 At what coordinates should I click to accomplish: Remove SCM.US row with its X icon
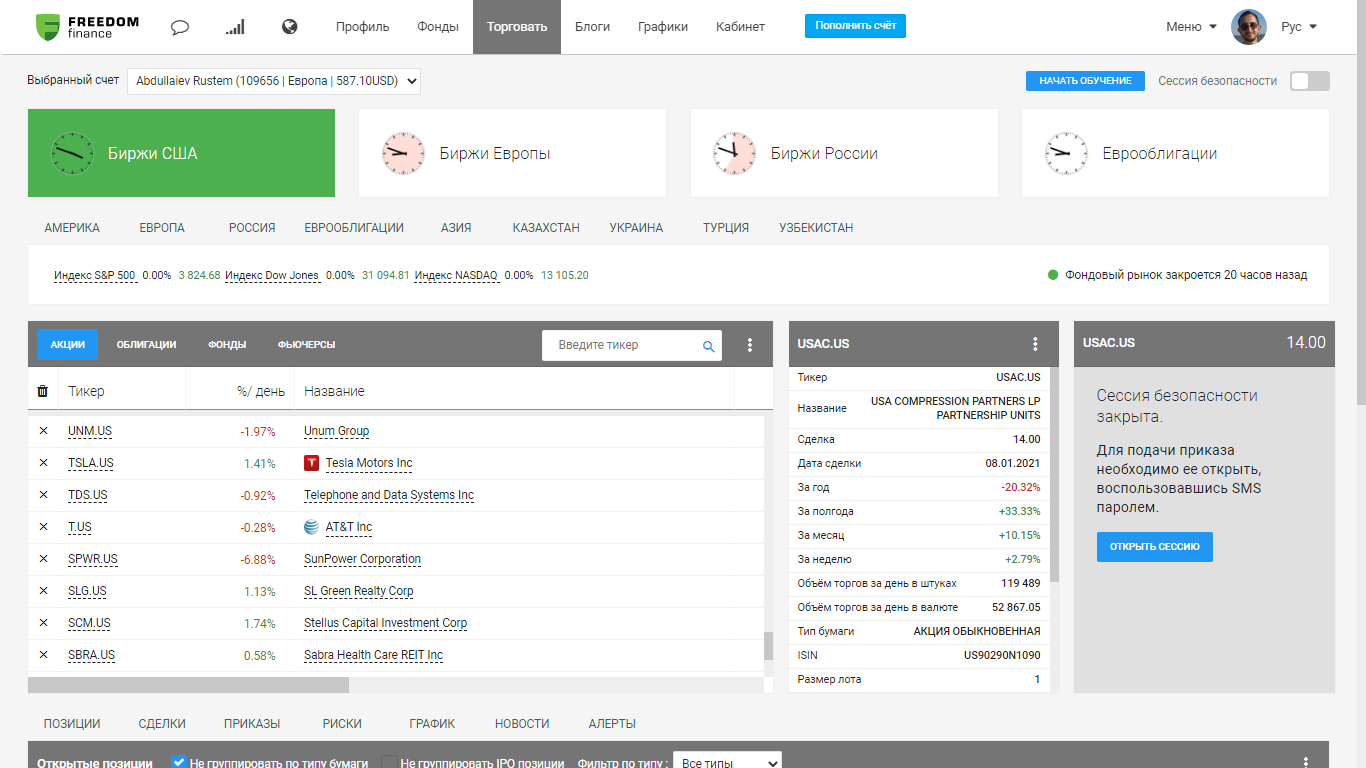pyautogui.click(x=43, y=623)
